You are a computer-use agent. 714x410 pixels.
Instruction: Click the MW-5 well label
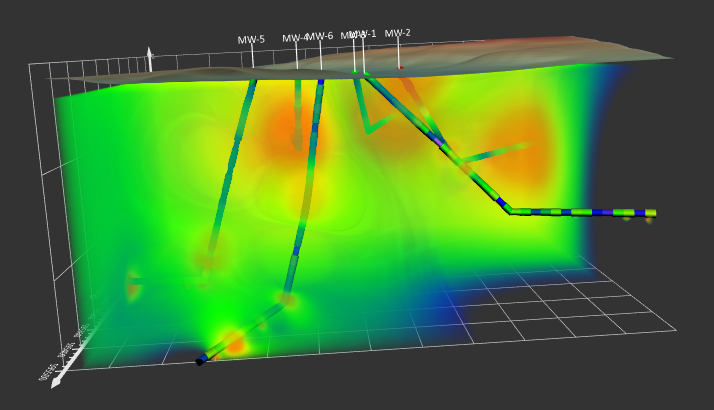[x=251, y=40]
